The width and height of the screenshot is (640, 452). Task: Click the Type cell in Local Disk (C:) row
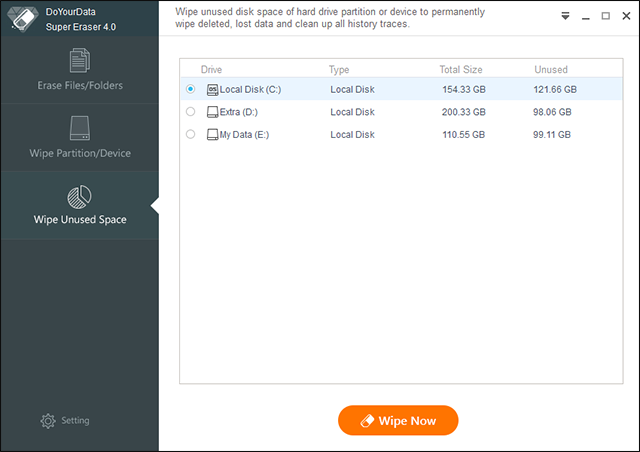(x=352, y=89)
